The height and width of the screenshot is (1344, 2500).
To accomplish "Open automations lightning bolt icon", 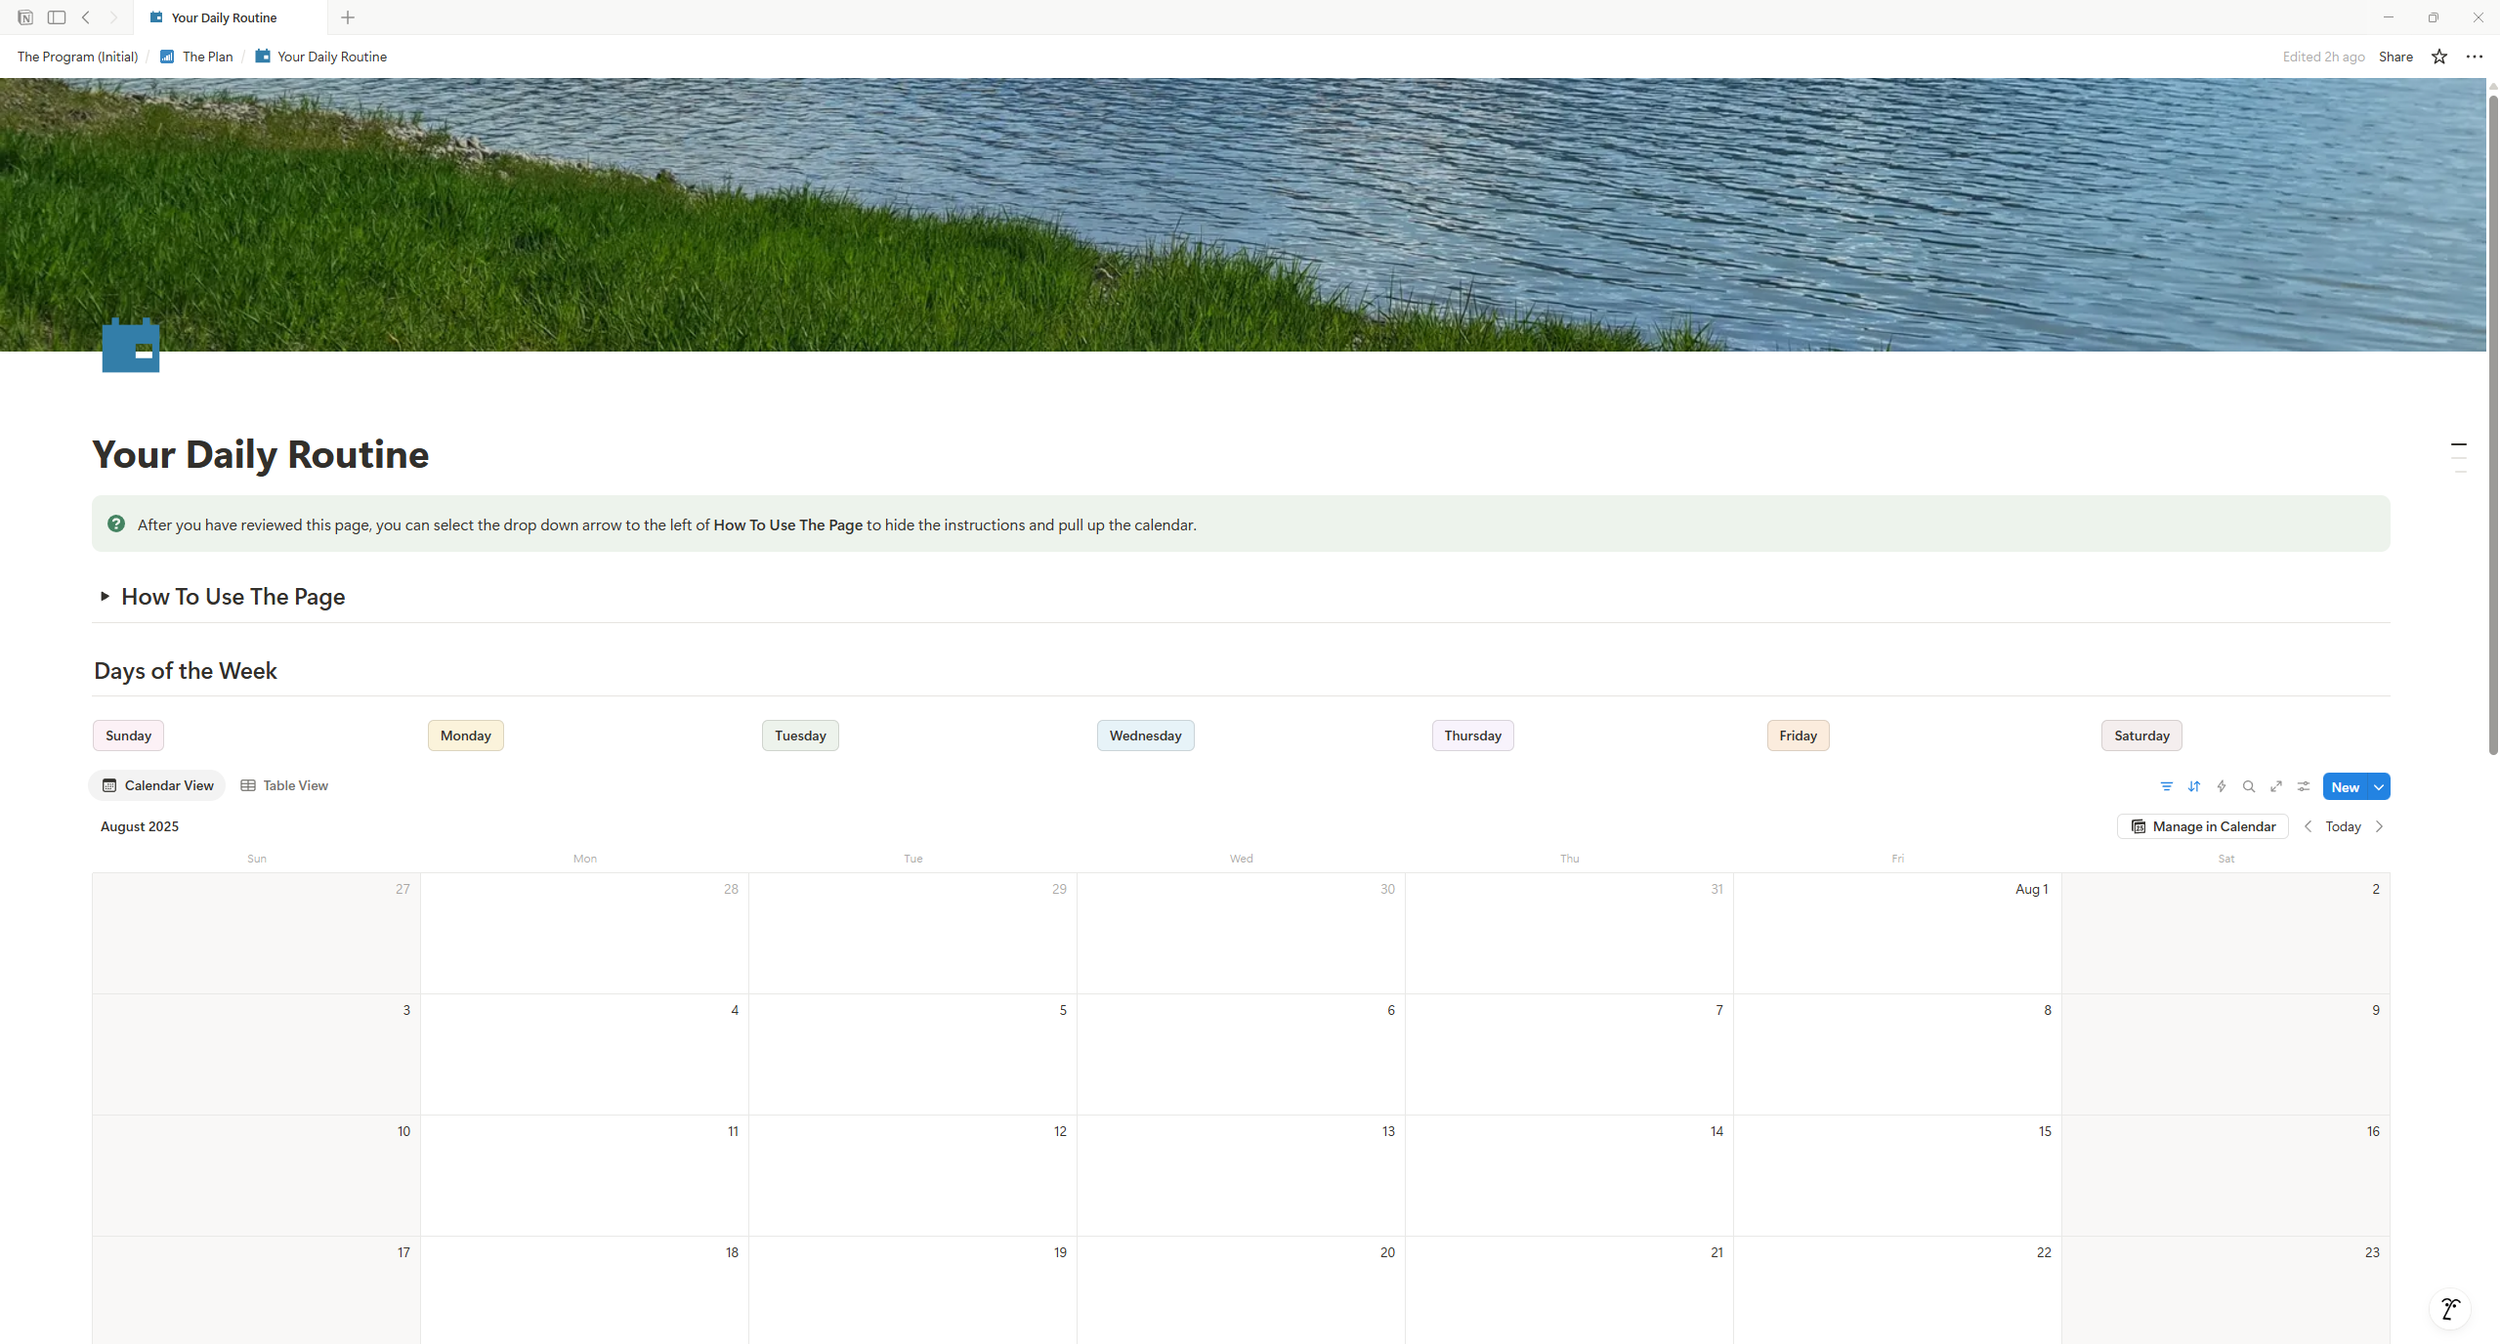I will pyautogui.click(x=2221, y=786).
